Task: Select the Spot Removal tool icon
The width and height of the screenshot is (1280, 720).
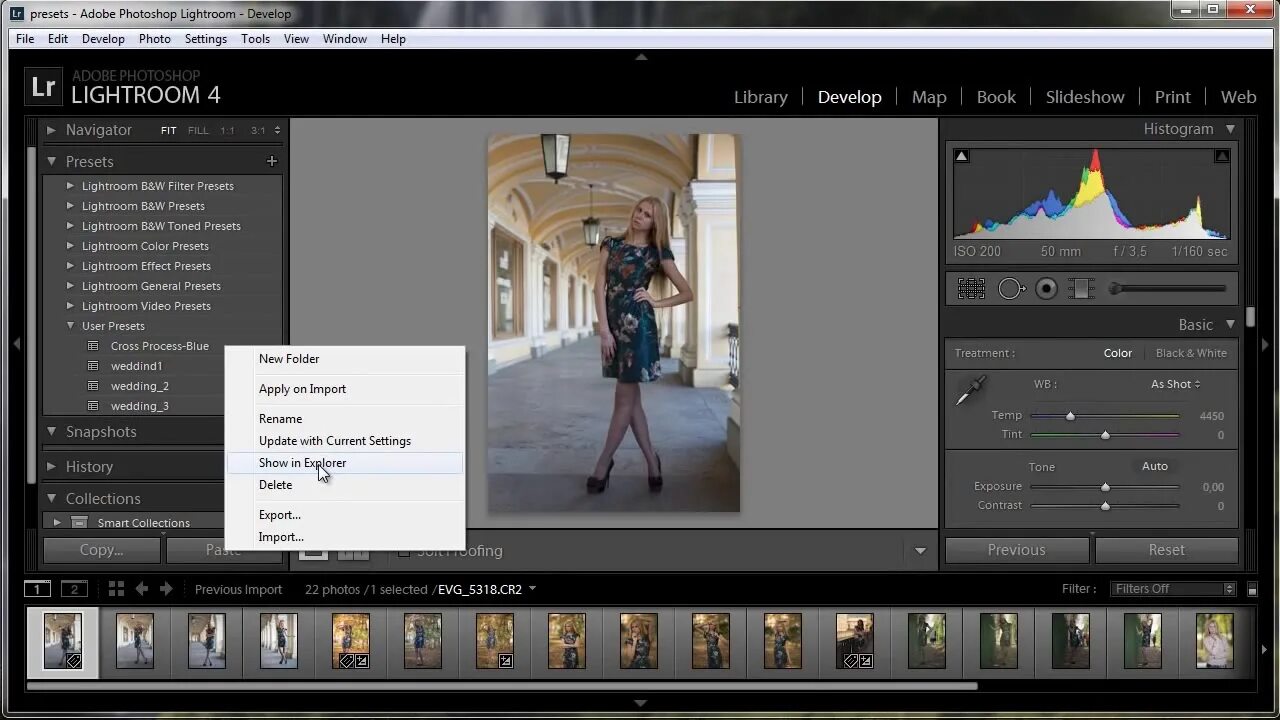Action: [1012, 289]
